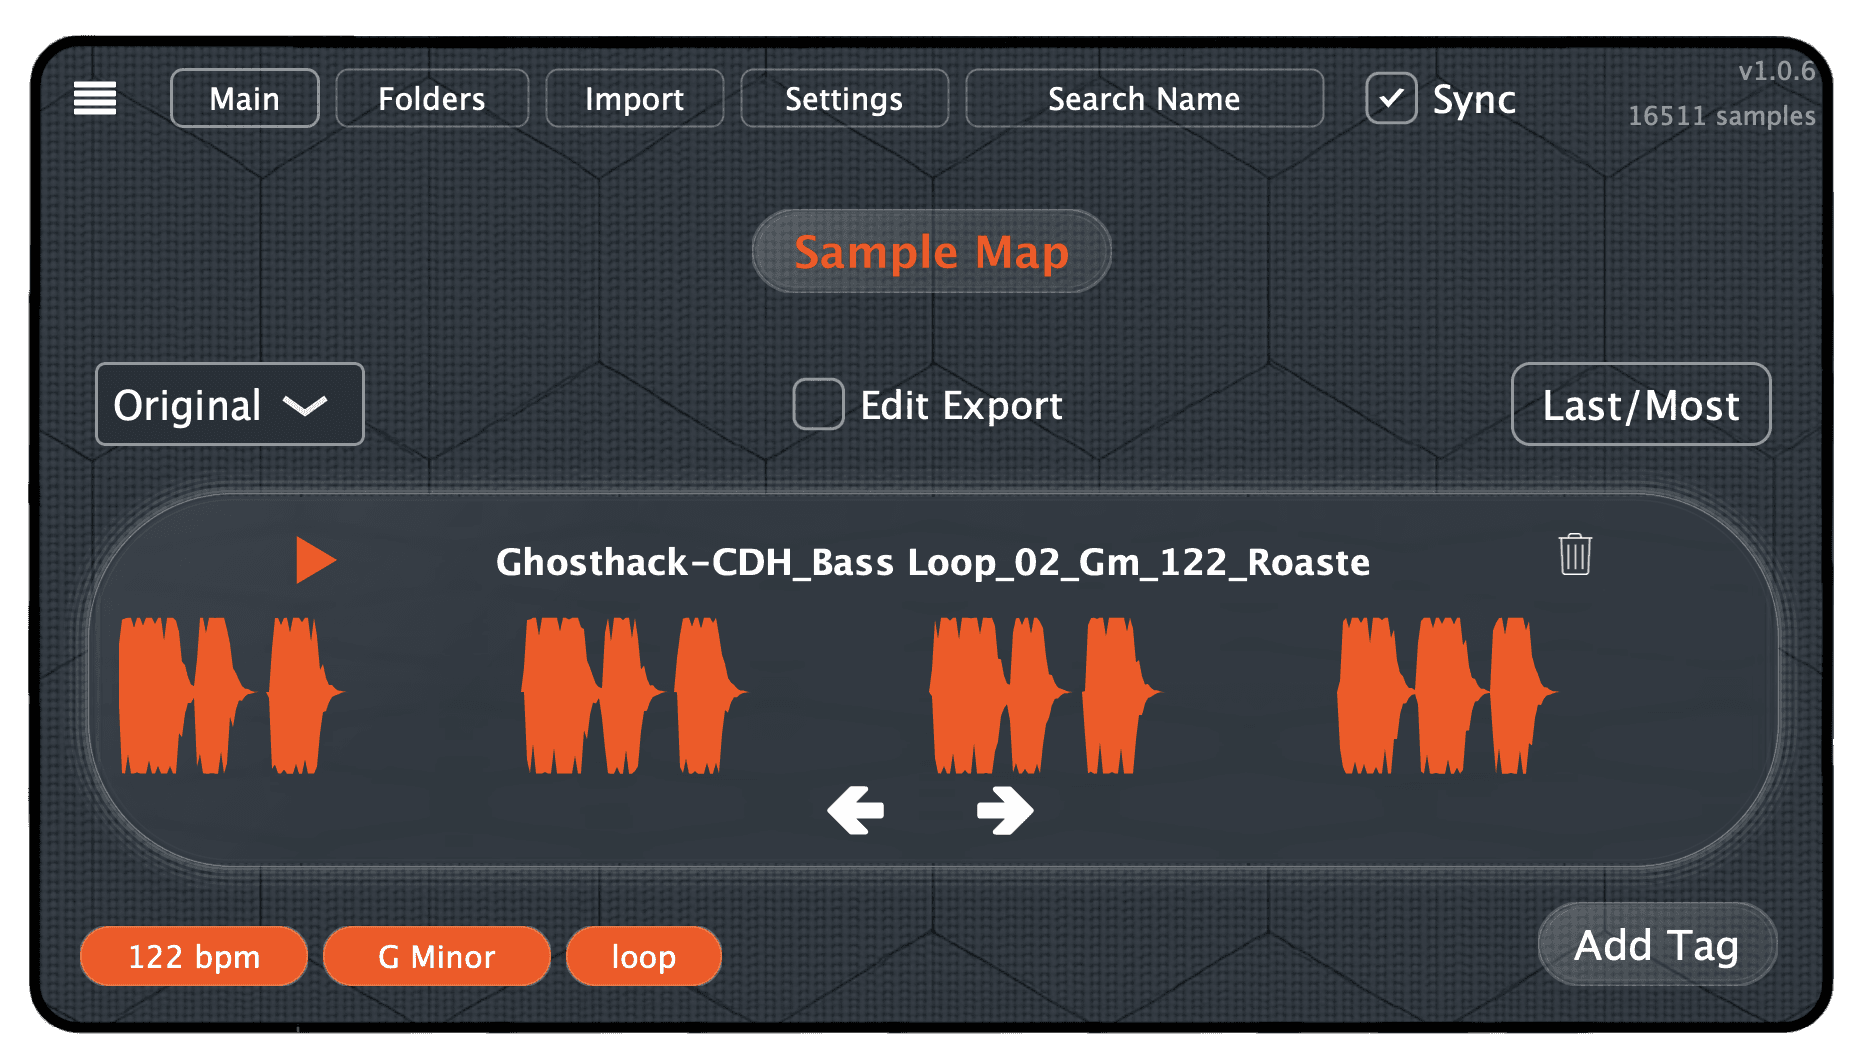The height and width of the screenshot is (1058, 1850).
Task: Switch to the Main tab
Action: (245, 98)
